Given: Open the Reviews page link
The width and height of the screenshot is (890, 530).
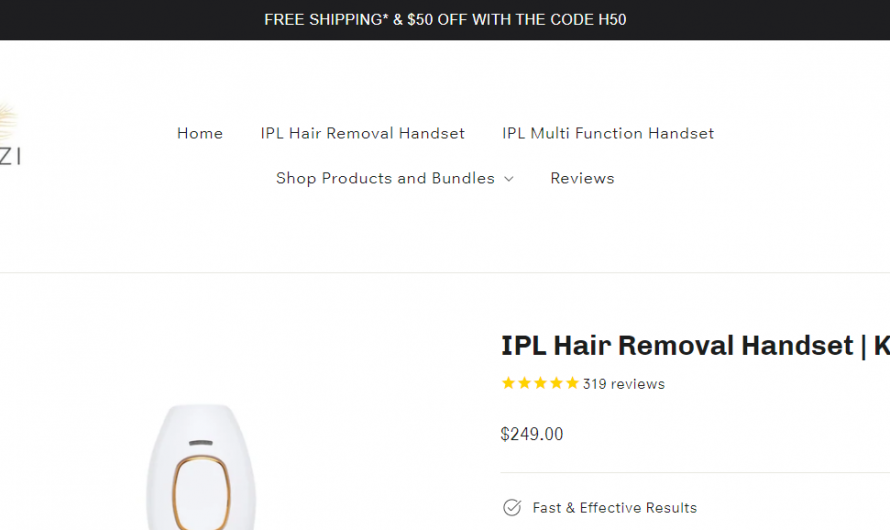Looking at the screenshot, I should pos(582,178).
